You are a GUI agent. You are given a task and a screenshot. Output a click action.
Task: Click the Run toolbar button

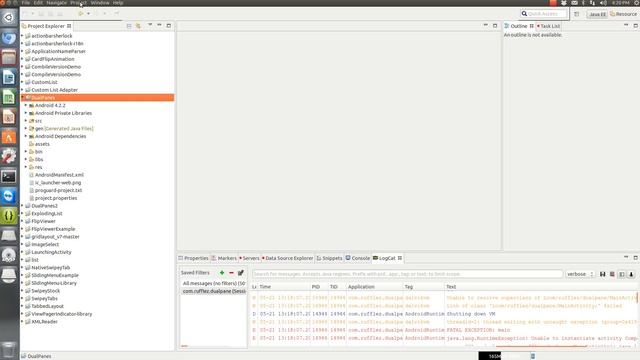pos(81,13)
